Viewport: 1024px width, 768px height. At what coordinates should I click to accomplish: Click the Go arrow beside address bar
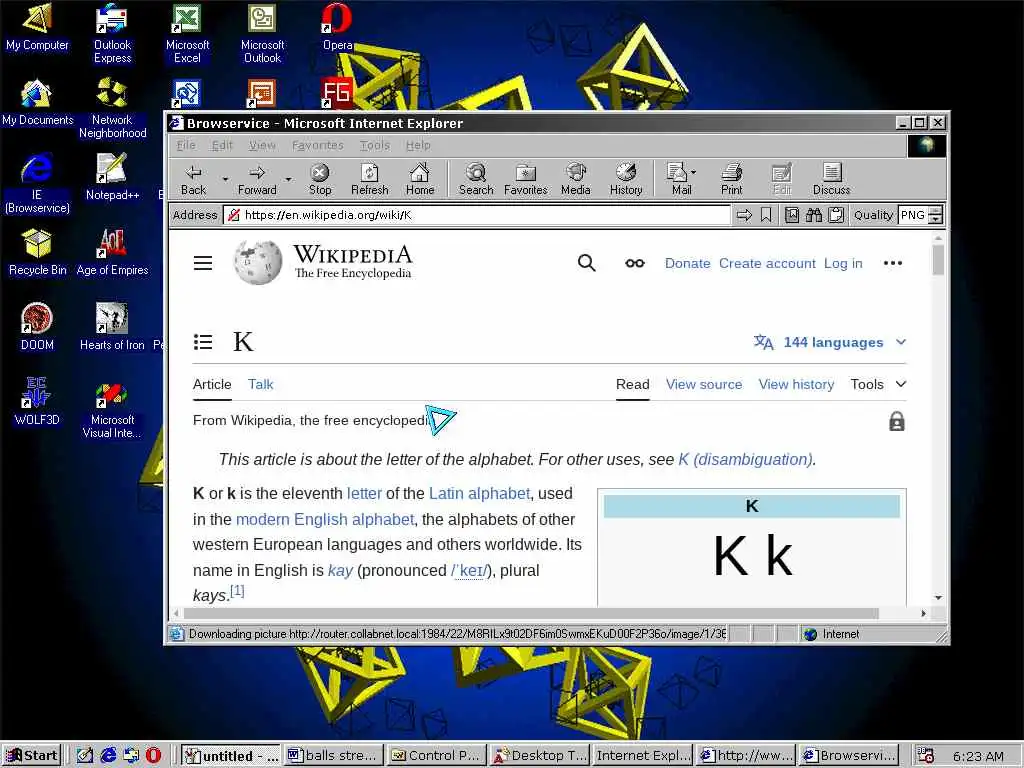744,215
